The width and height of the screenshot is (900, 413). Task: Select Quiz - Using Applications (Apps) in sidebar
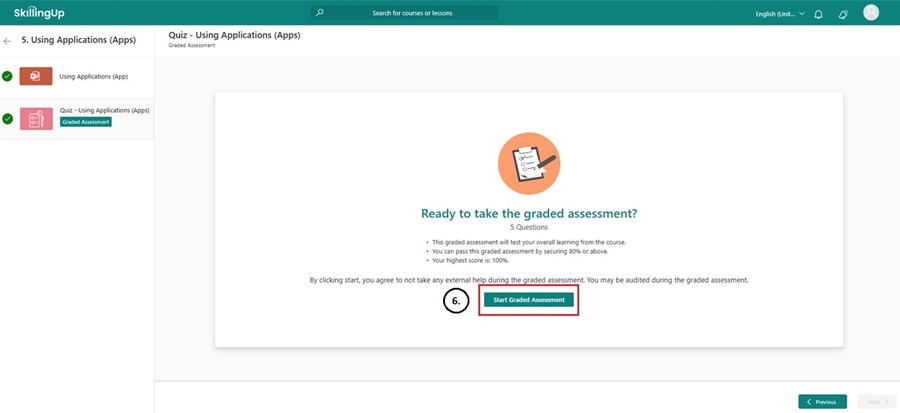pyautogui.click(x=104, y=110)
